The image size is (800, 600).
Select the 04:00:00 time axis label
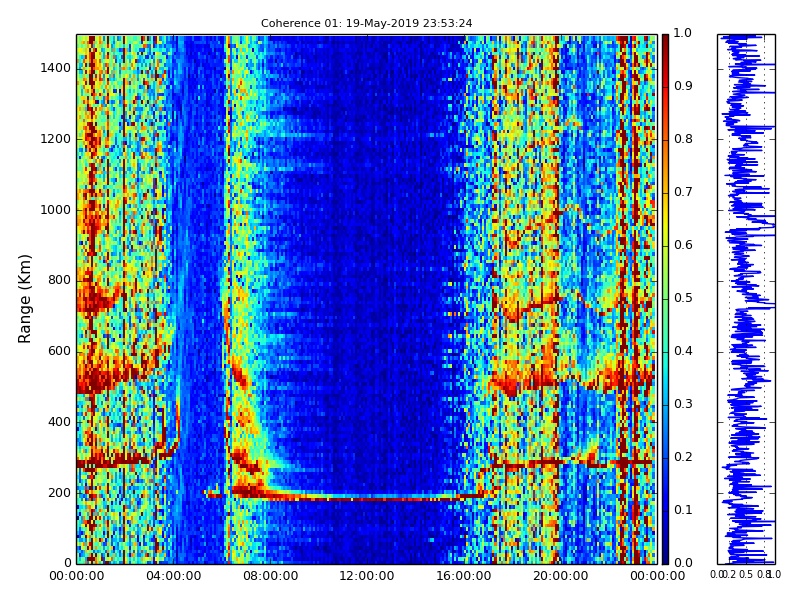[173, 576]
